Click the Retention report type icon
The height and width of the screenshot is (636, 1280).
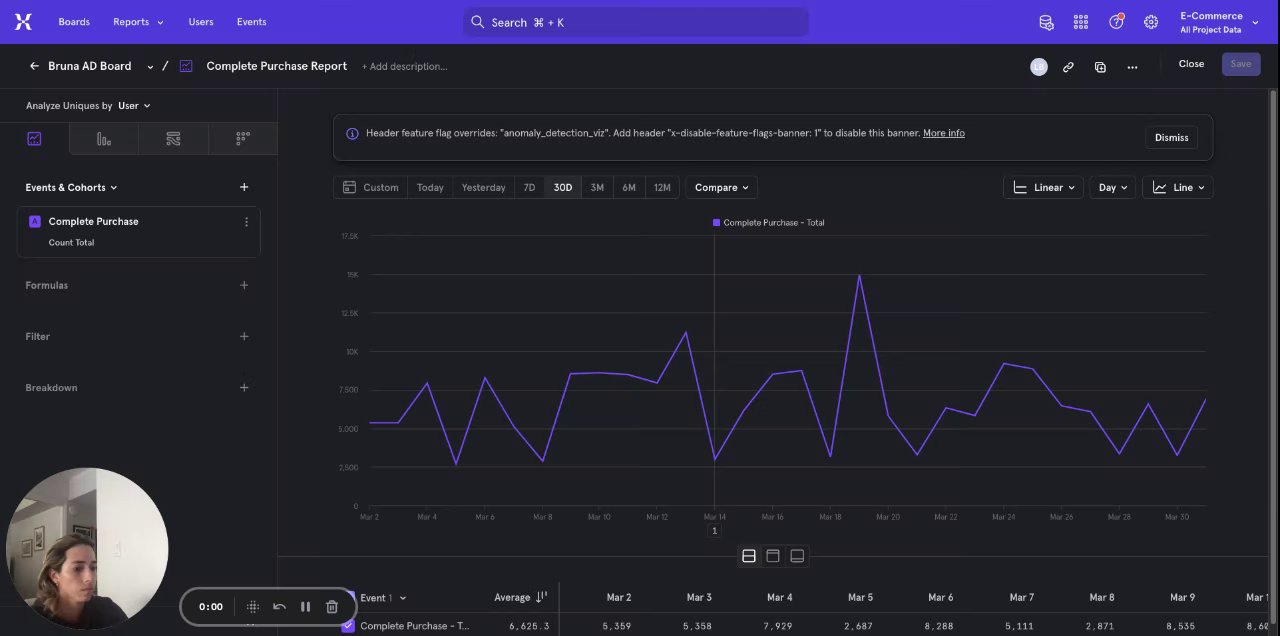click(x=243, y=139)
